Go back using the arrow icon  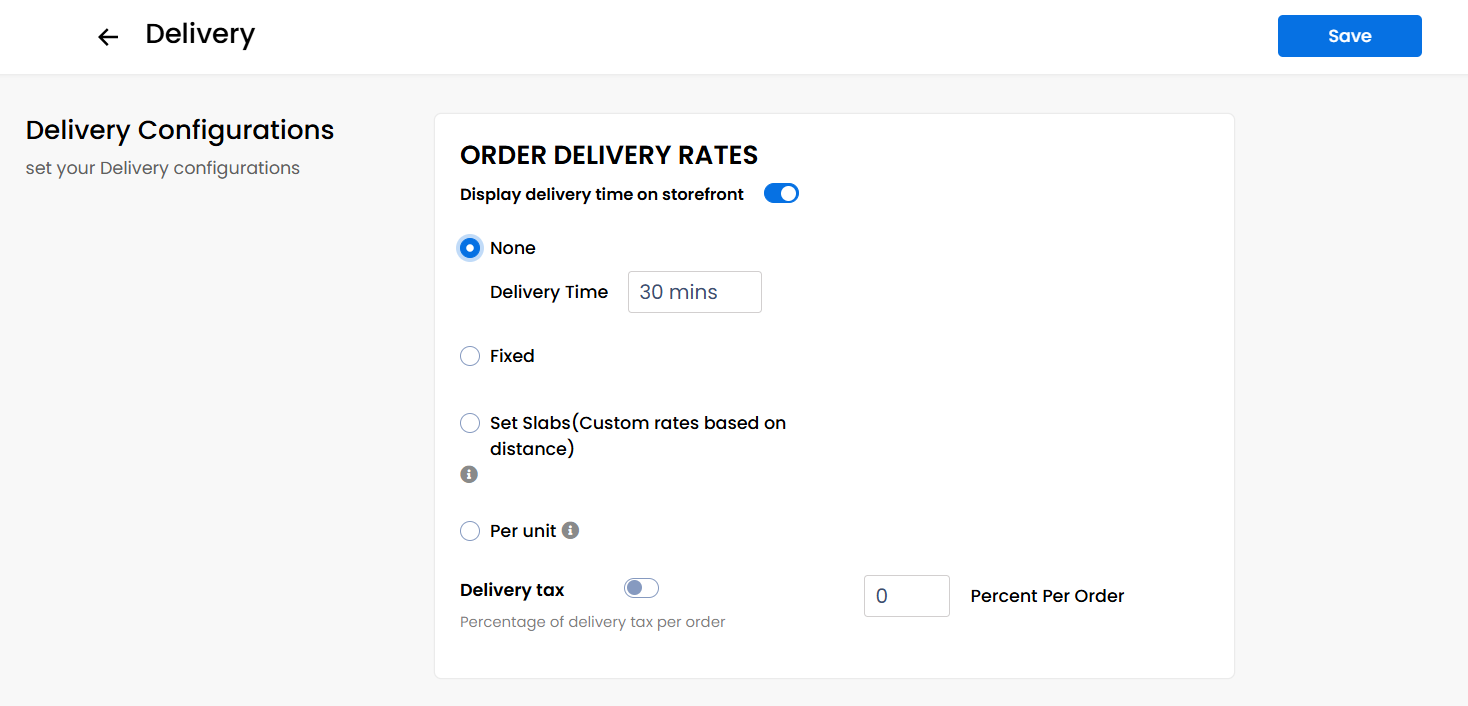(108, 37)
